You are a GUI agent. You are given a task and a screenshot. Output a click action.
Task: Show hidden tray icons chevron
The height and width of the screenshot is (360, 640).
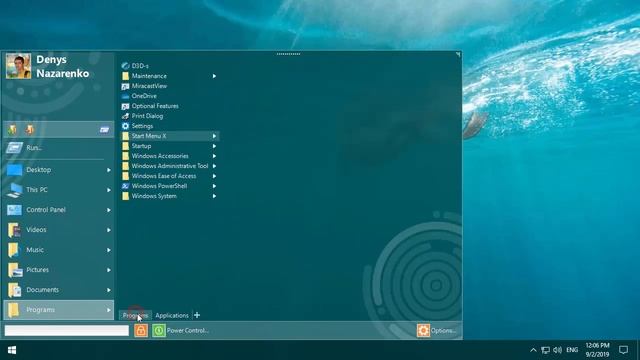point(533,350)
